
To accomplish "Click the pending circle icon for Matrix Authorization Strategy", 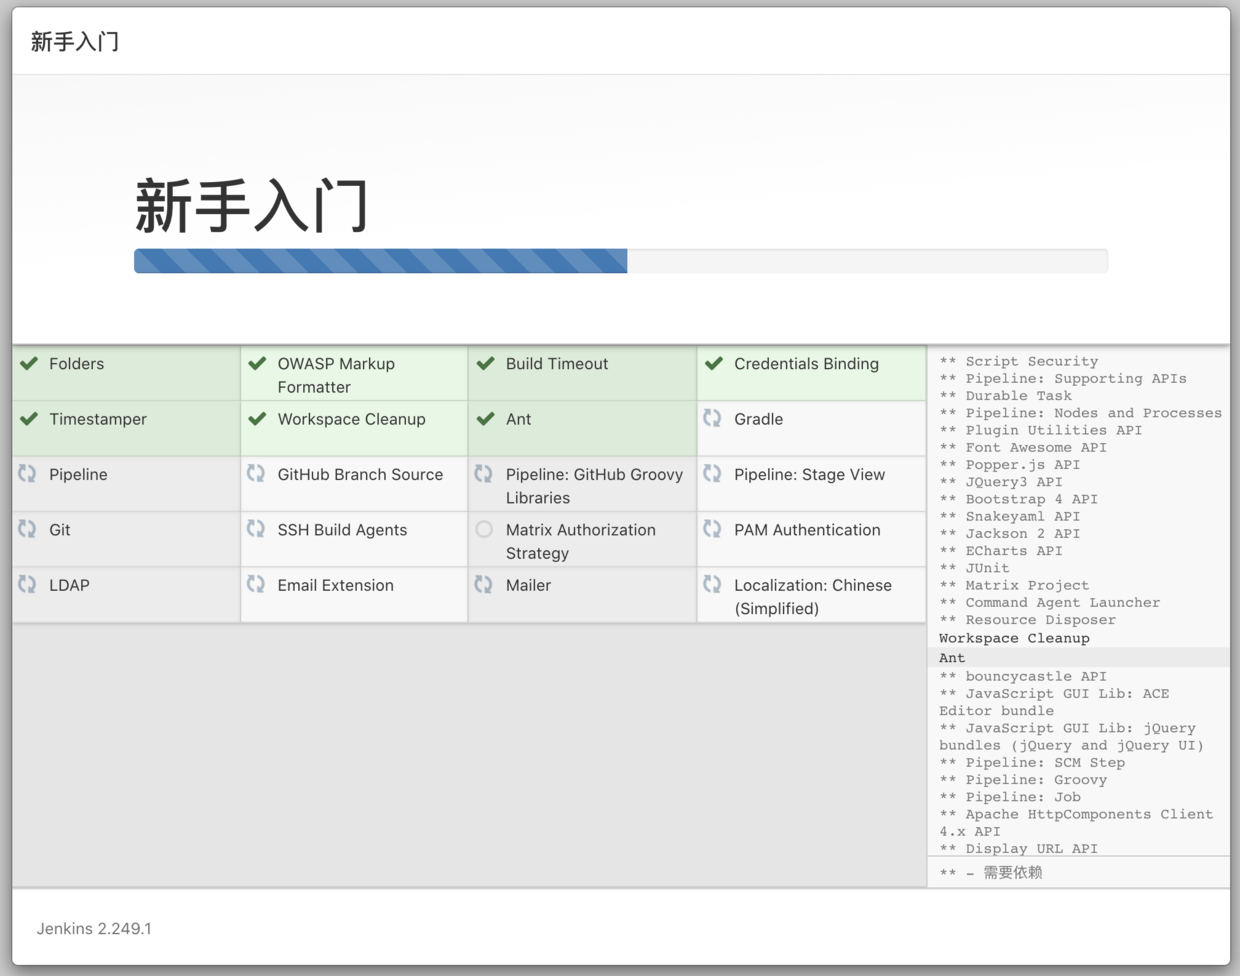I will point(484,529).
